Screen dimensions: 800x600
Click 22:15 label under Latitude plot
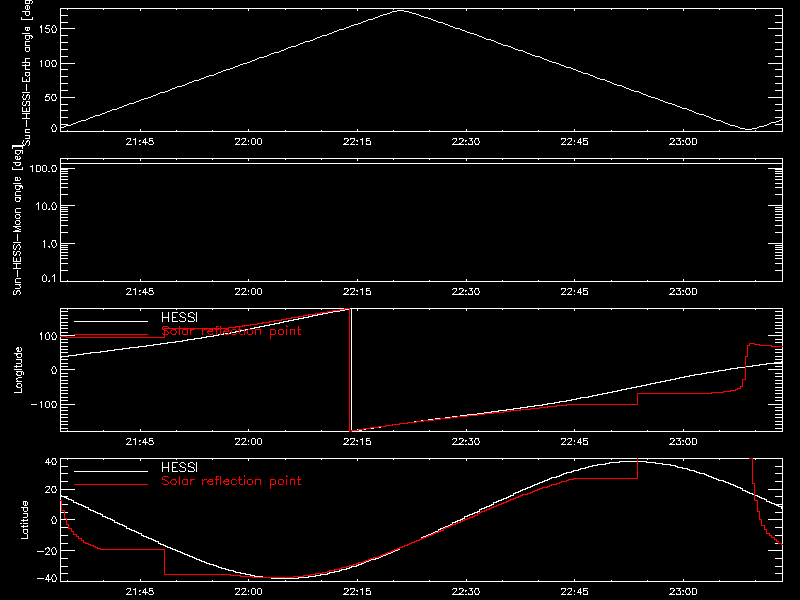pyautogui.click(x=357, y=592)
